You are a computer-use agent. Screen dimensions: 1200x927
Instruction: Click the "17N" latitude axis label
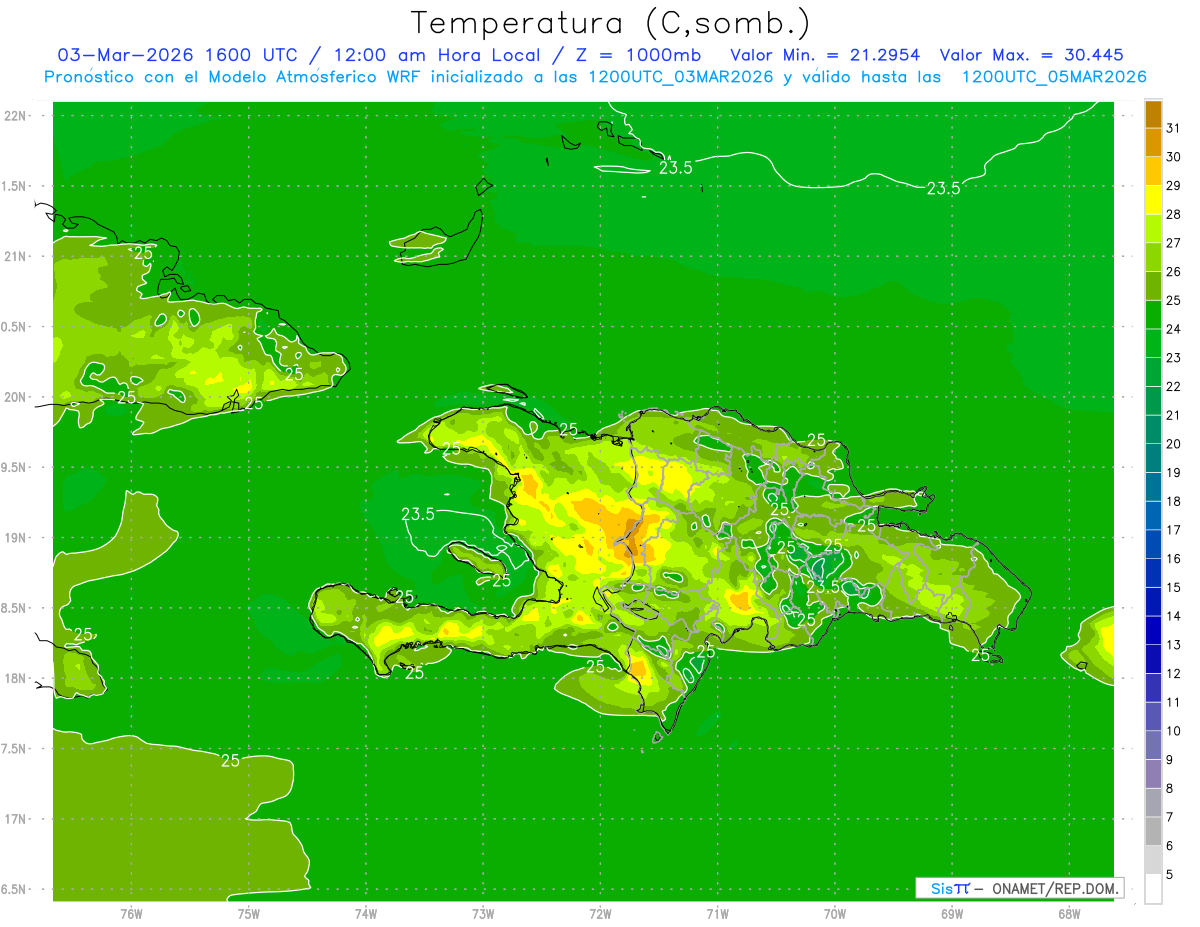click(15, 819)
